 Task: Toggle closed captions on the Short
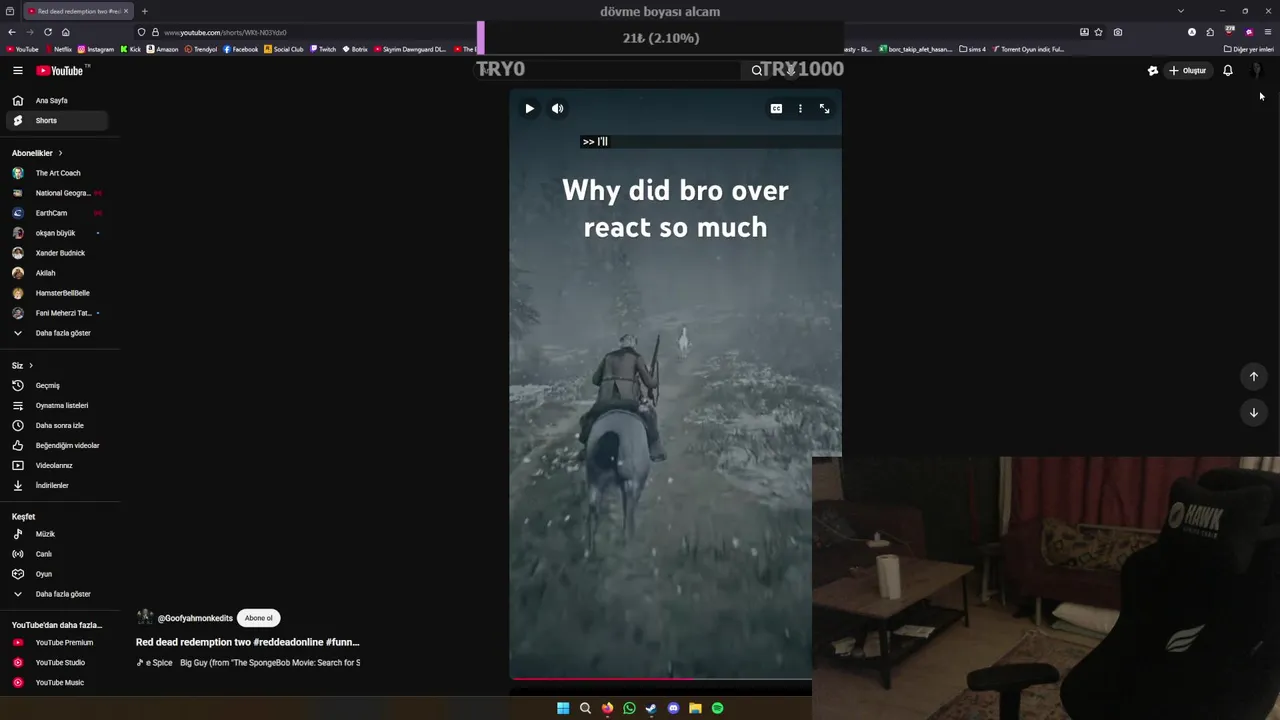pos(776,108)
